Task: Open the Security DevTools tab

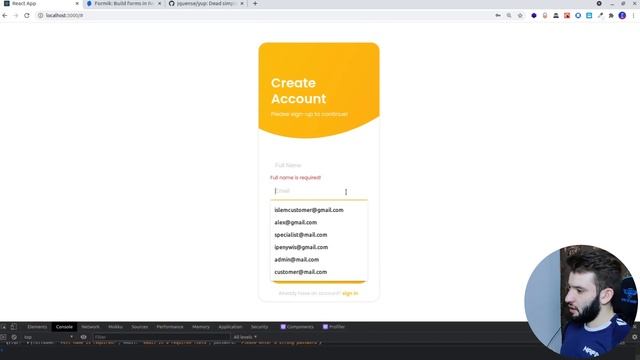Action: [x=260, y=327]
